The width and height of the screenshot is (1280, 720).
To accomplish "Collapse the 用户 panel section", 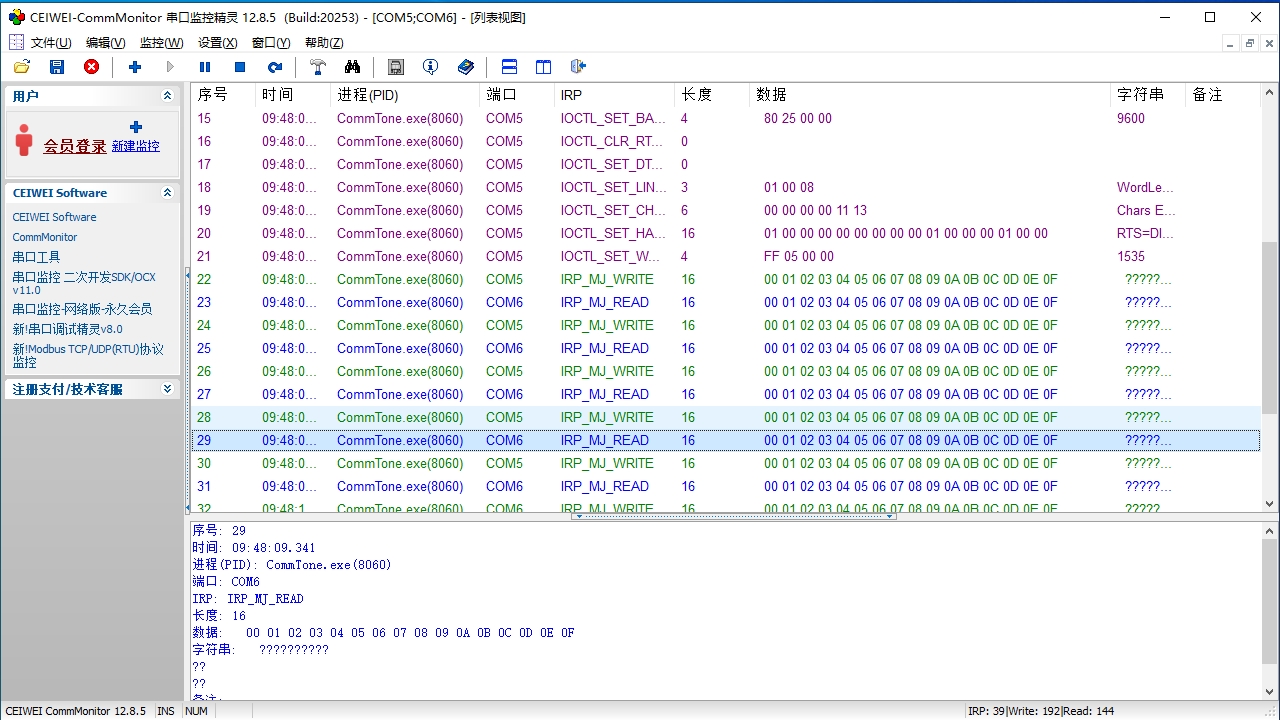I will coord(167,96).
